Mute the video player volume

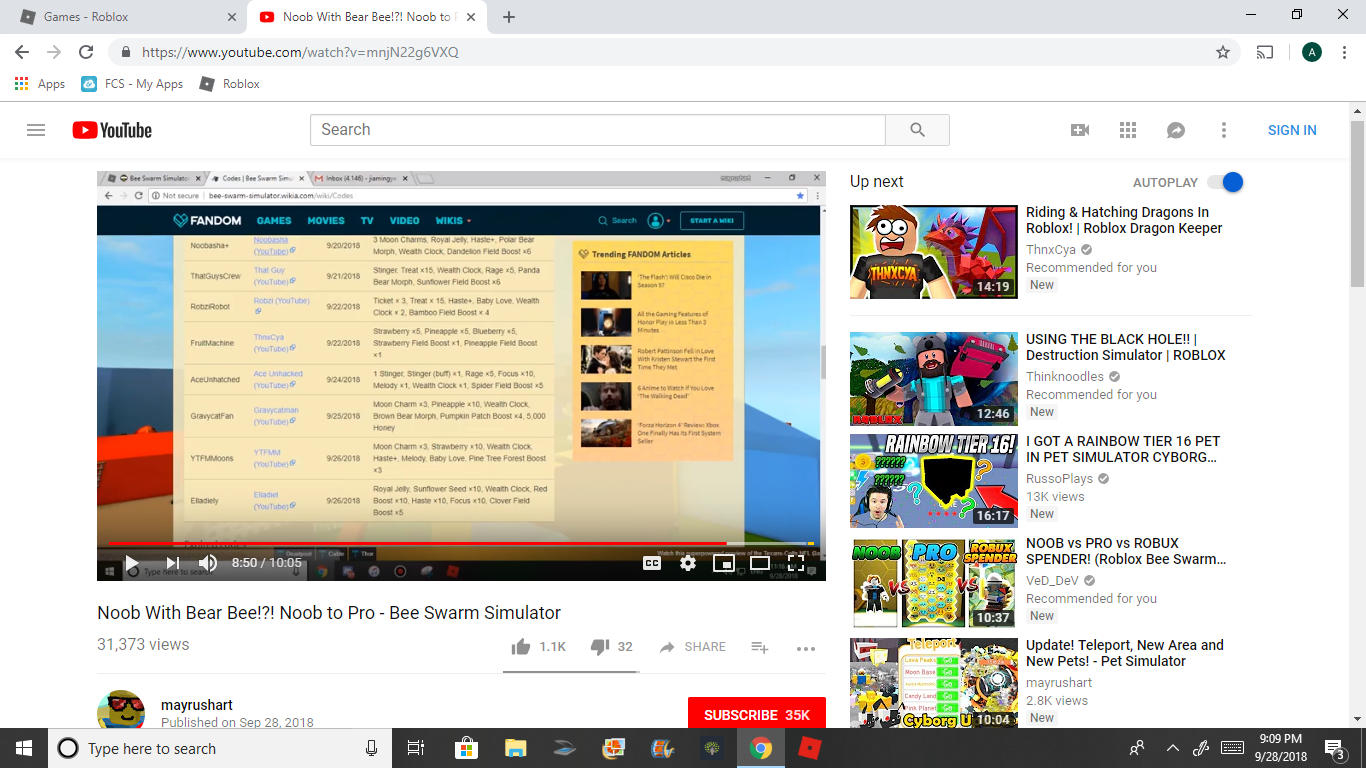(x=208, y=563)
